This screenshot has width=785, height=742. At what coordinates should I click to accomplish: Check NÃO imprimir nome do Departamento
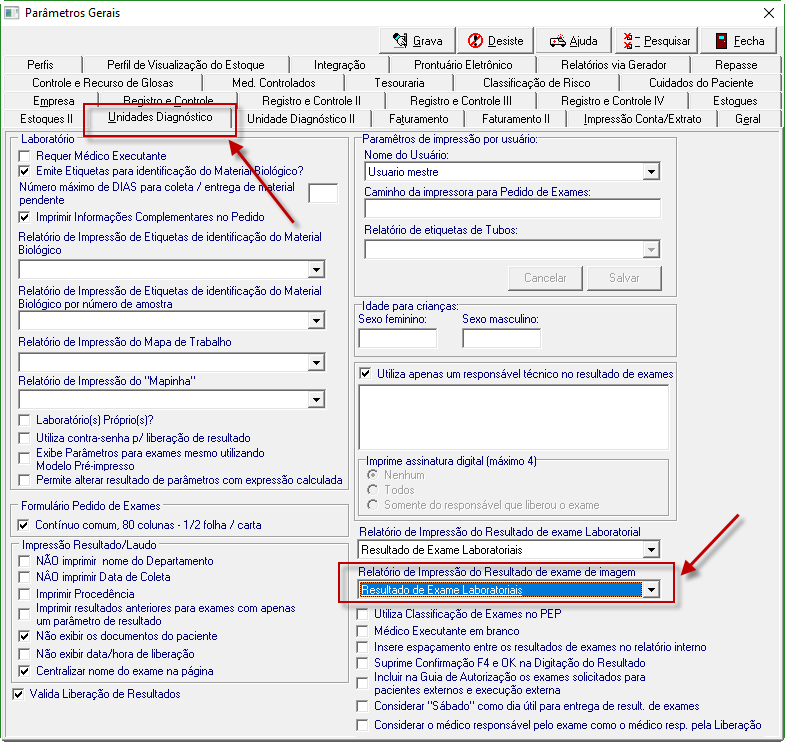tap(24, 561)
